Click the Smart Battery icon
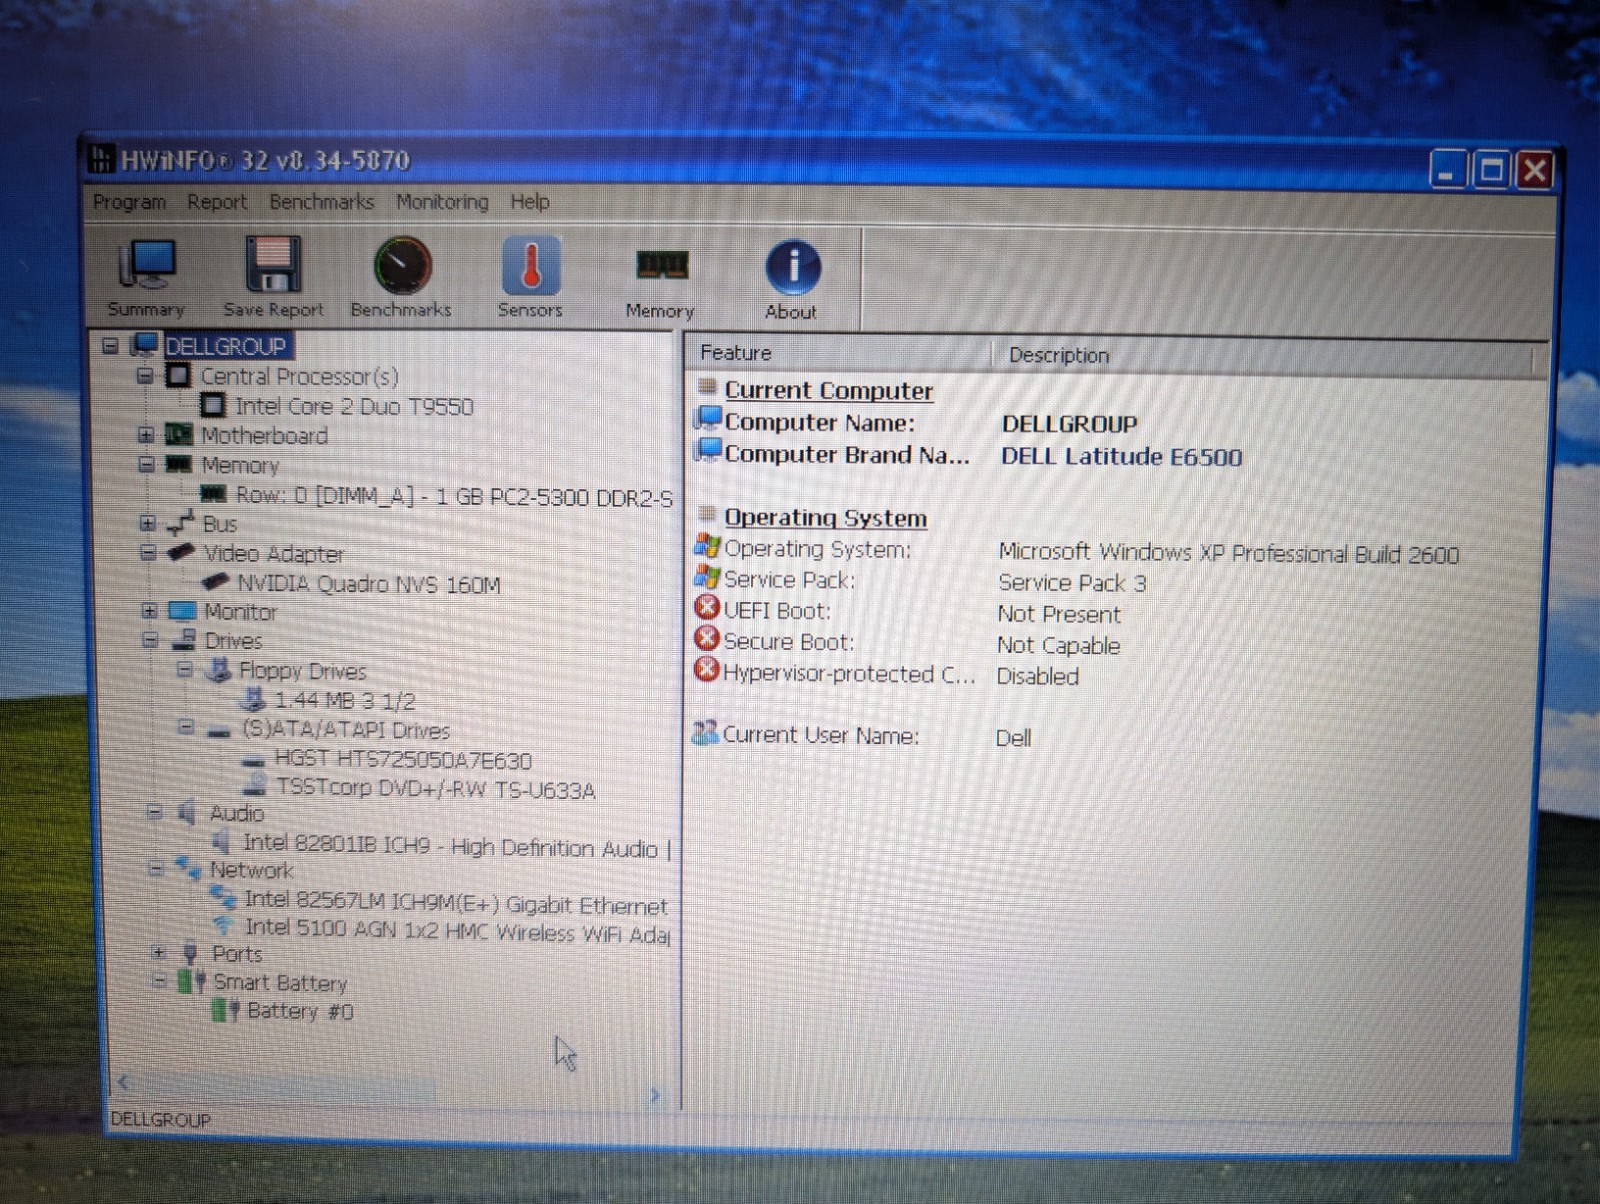The height and width of the screenshot is (1204, 1600). (192, 981)
